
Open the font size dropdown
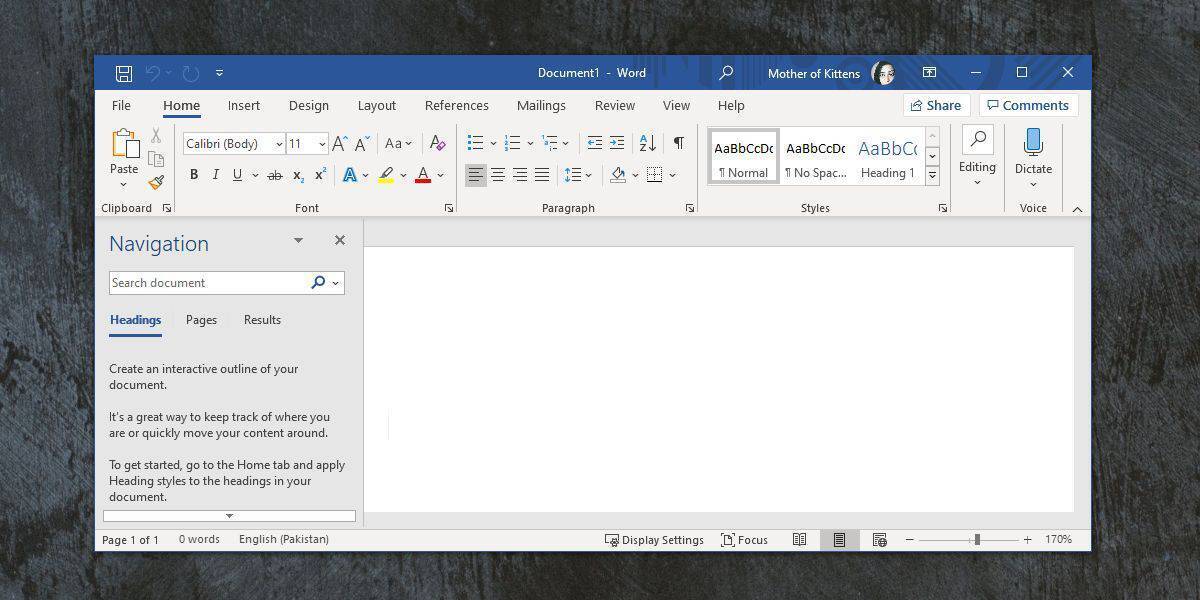pyautogui.click(x=321, y=144)
